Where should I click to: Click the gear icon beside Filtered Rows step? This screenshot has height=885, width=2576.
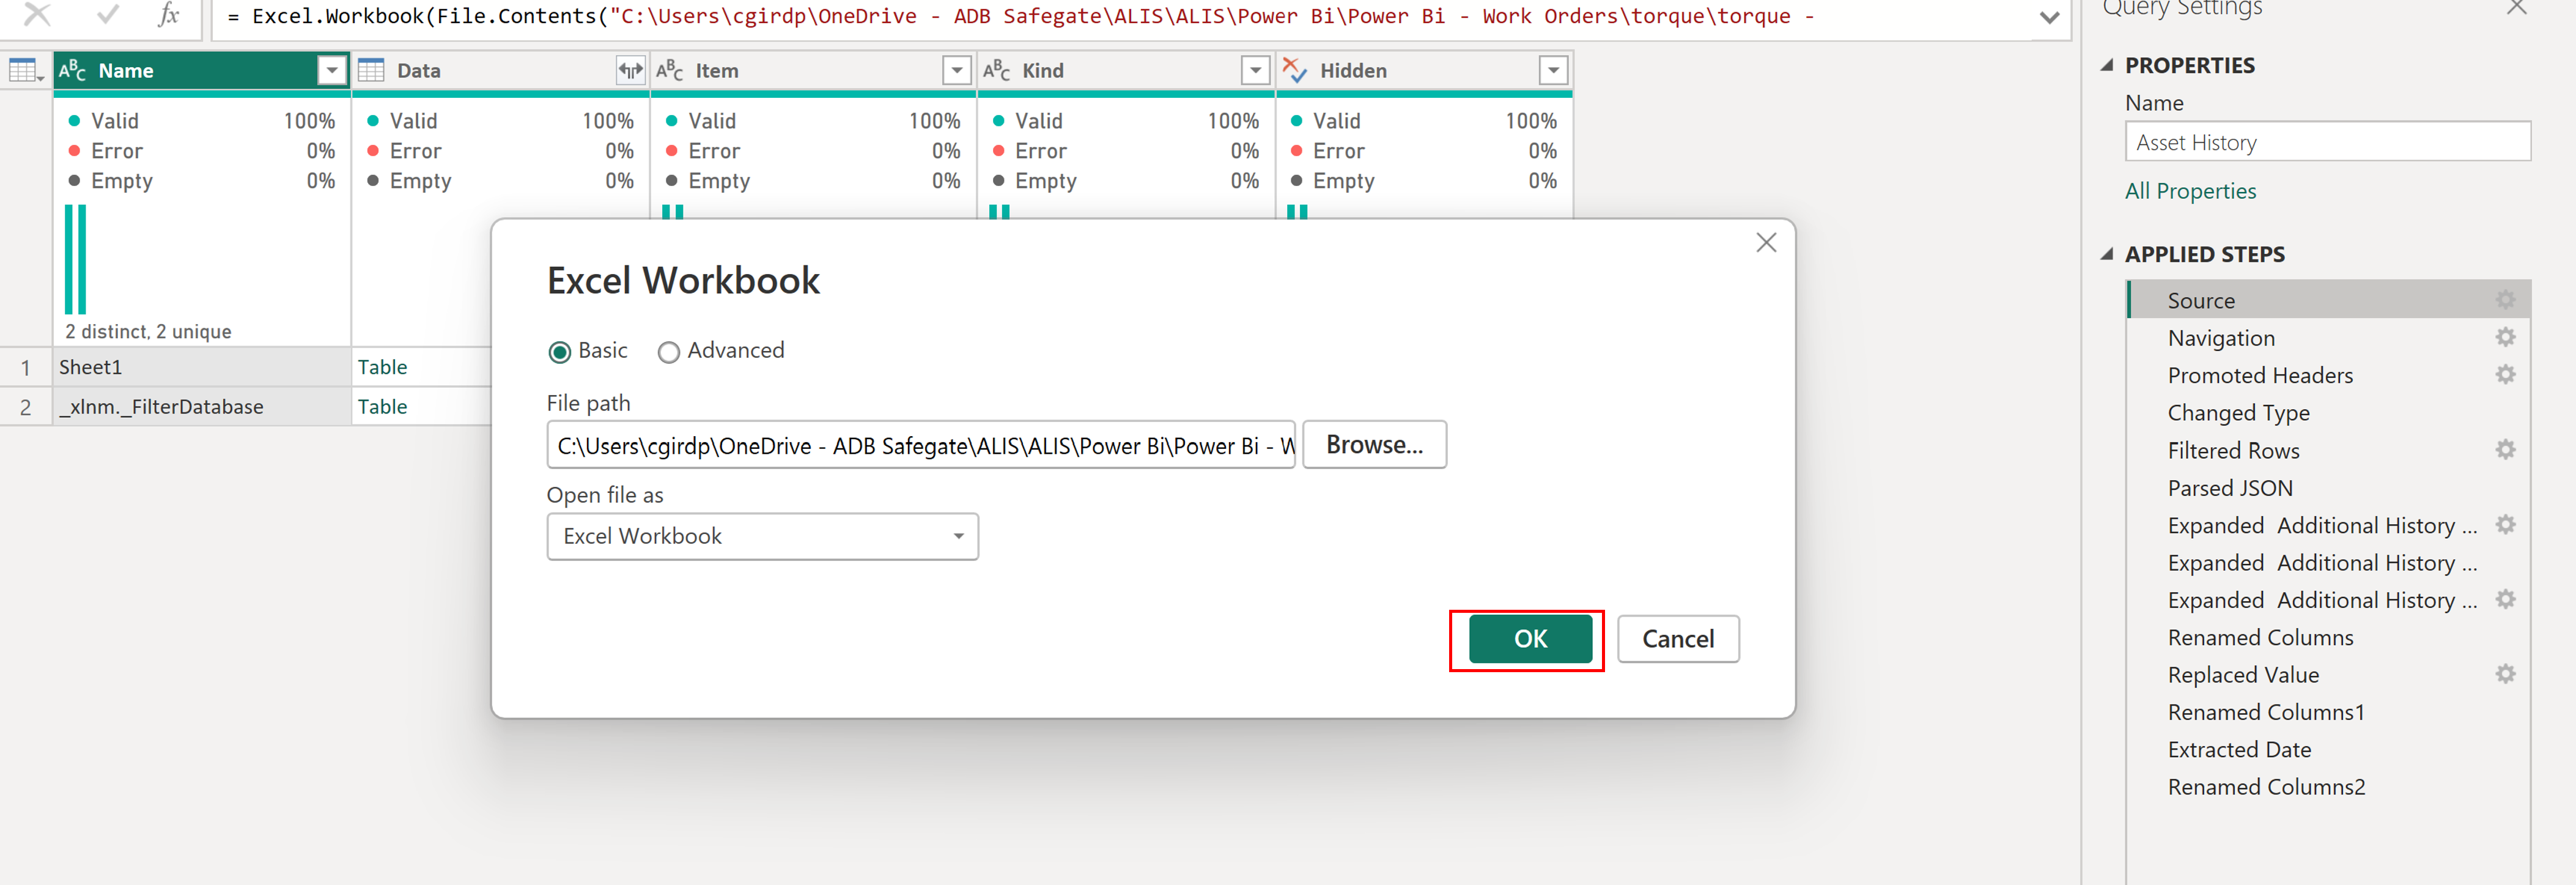point(2504,450)
